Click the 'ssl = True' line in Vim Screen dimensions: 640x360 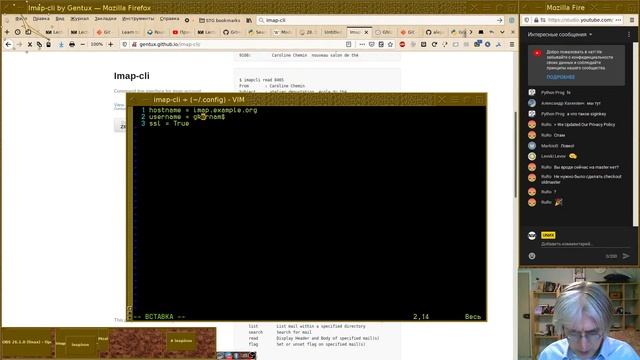point(169,123)
